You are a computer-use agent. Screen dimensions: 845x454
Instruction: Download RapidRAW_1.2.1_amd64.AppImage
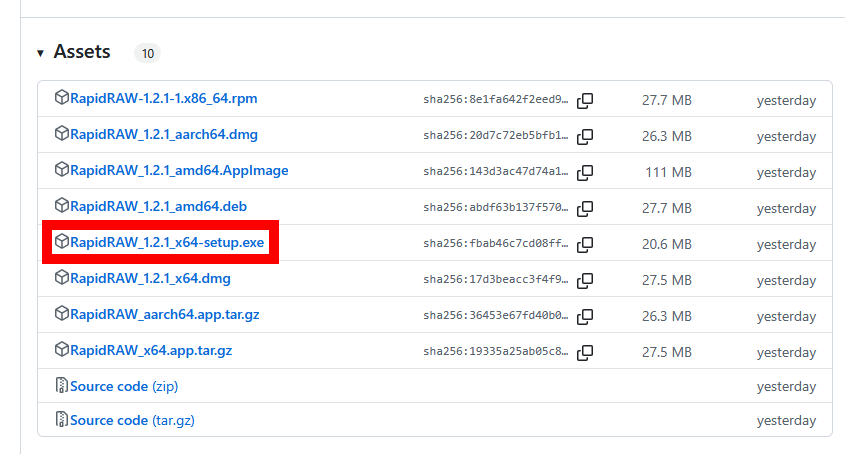tap(179, 171)
